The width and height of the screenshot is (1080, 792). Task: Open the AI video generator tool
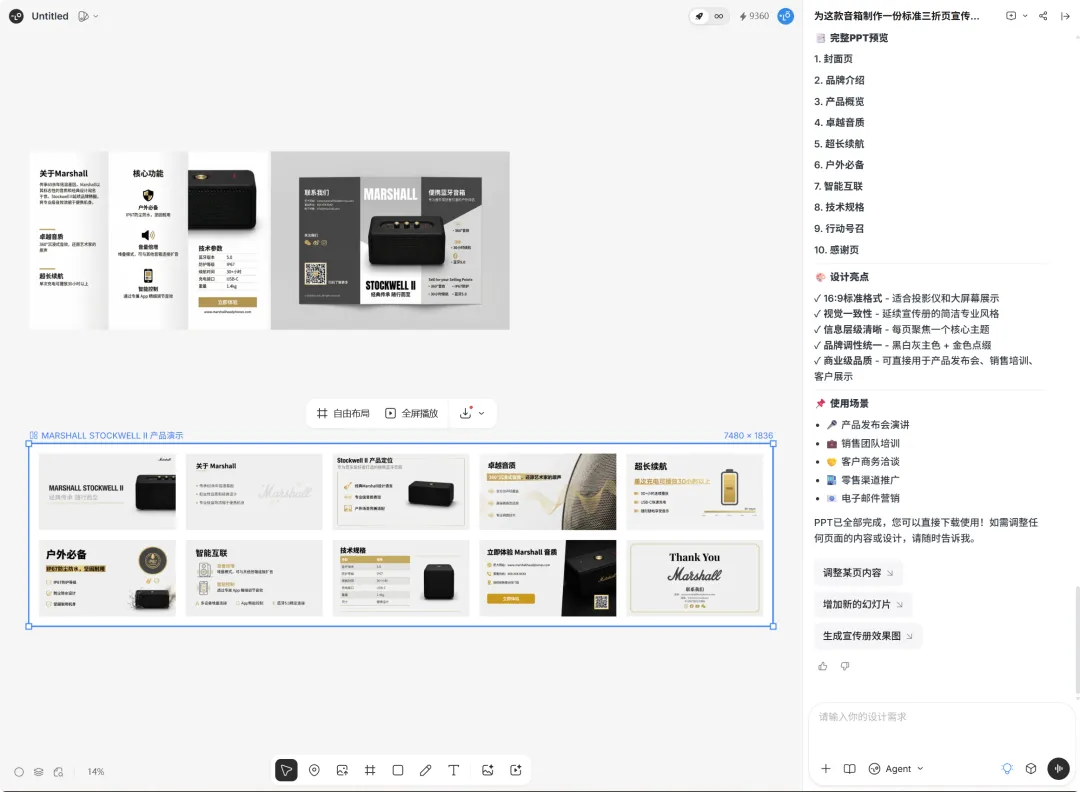516,770
